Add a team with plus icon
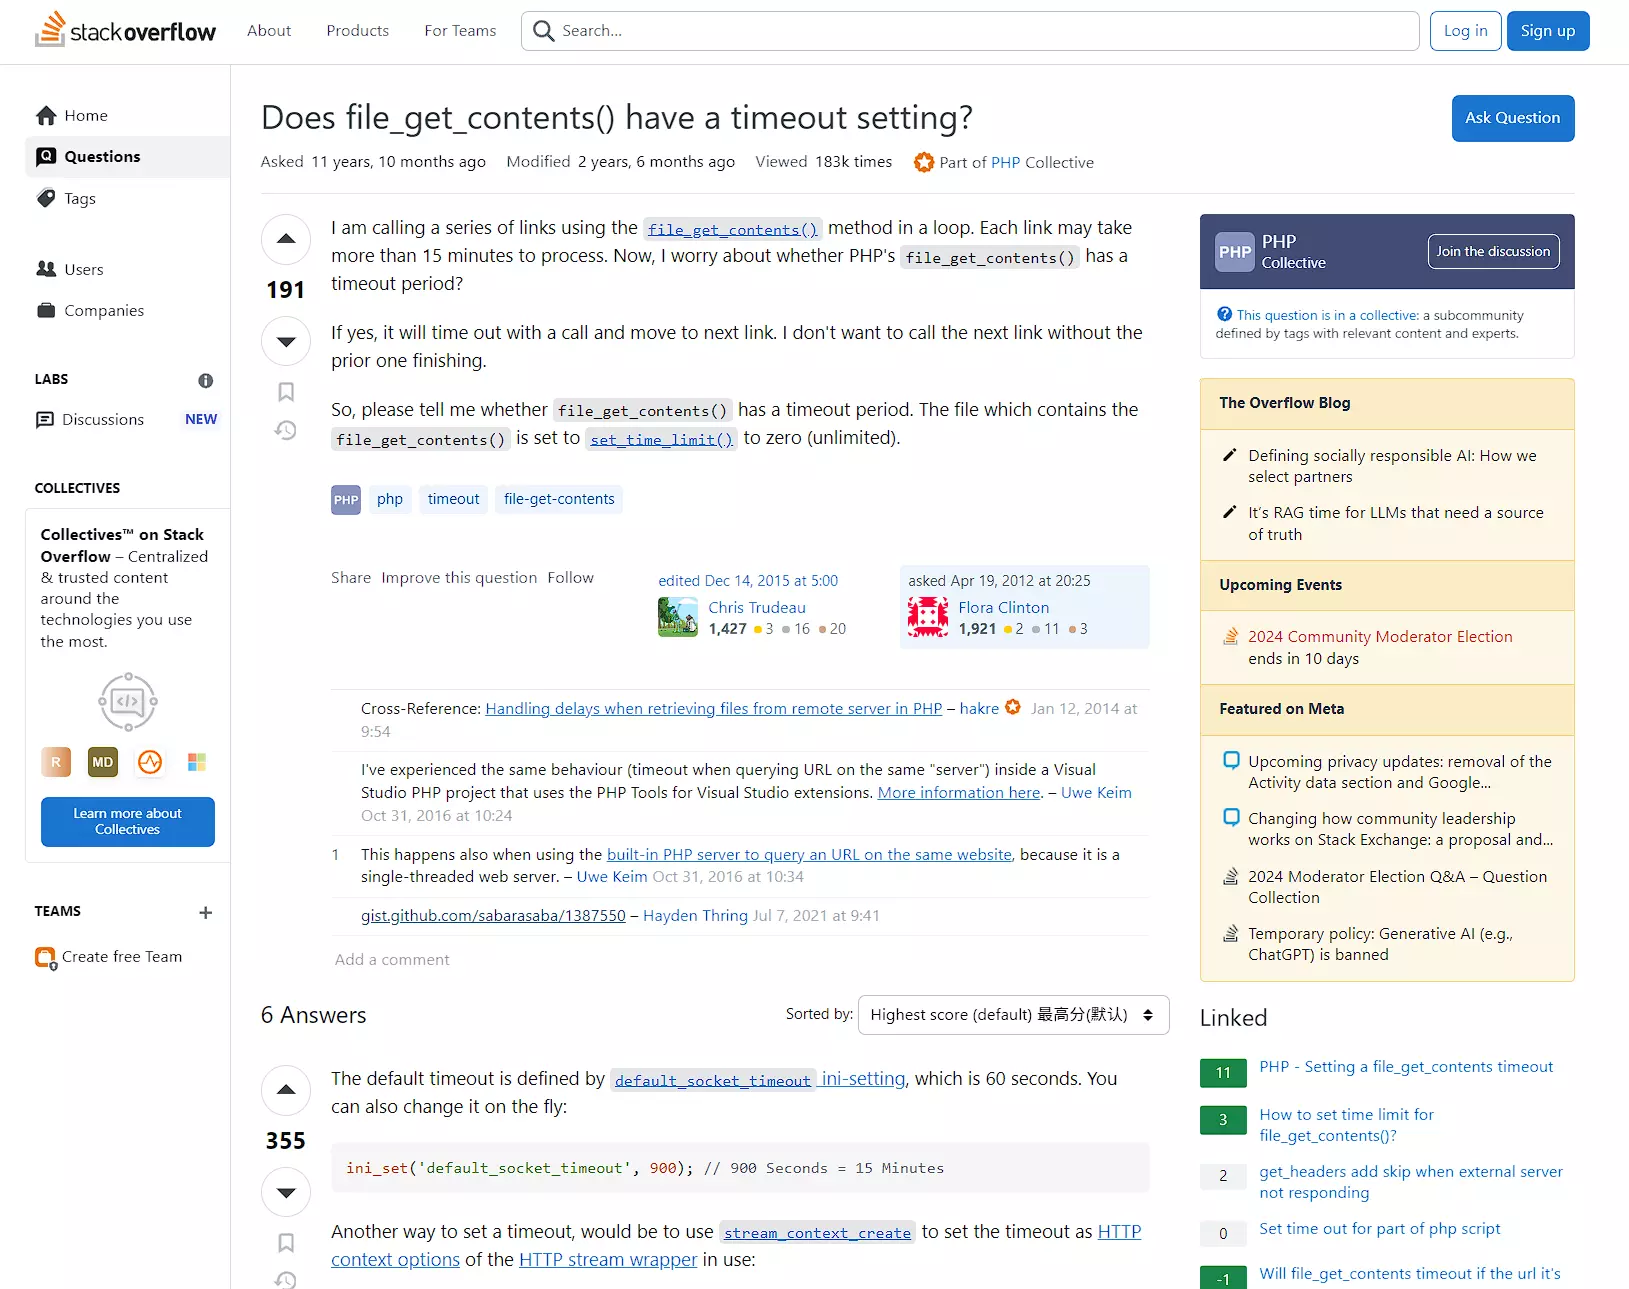This screenshot has width=1629, height=1289. 205,912
